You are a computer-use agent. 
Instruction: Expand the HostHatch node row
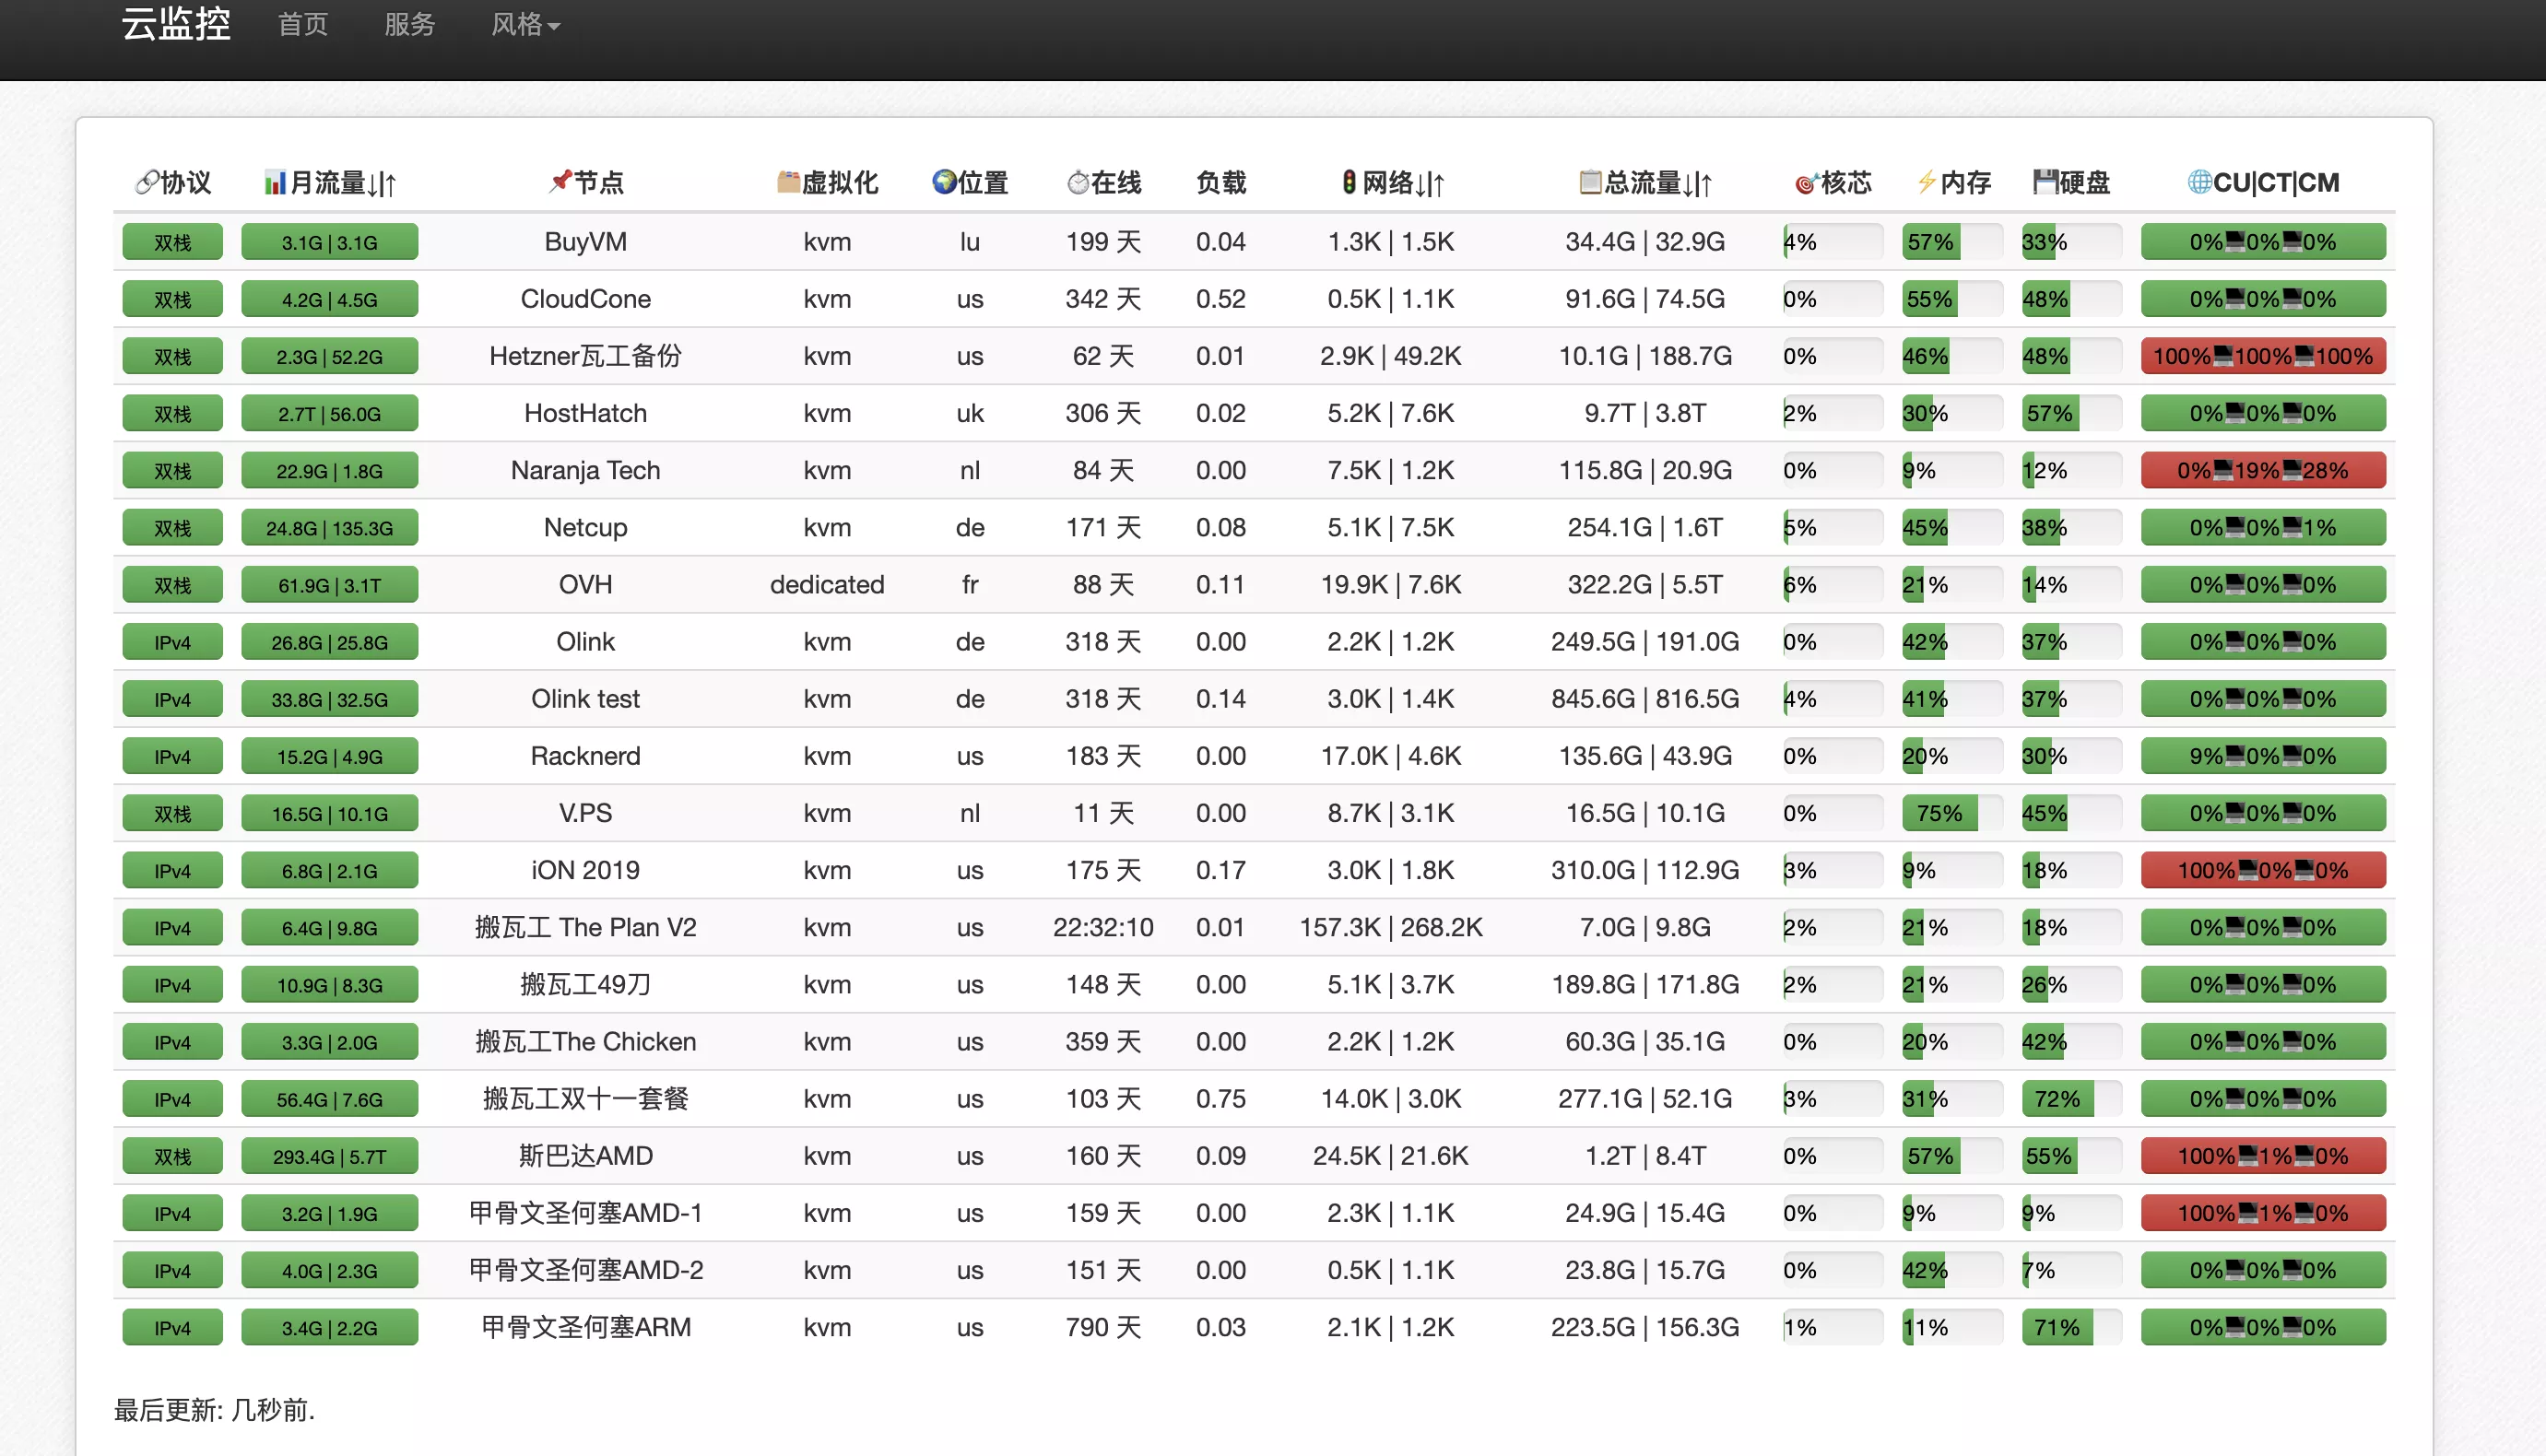pyautogui.click(x=1254, y=414)
